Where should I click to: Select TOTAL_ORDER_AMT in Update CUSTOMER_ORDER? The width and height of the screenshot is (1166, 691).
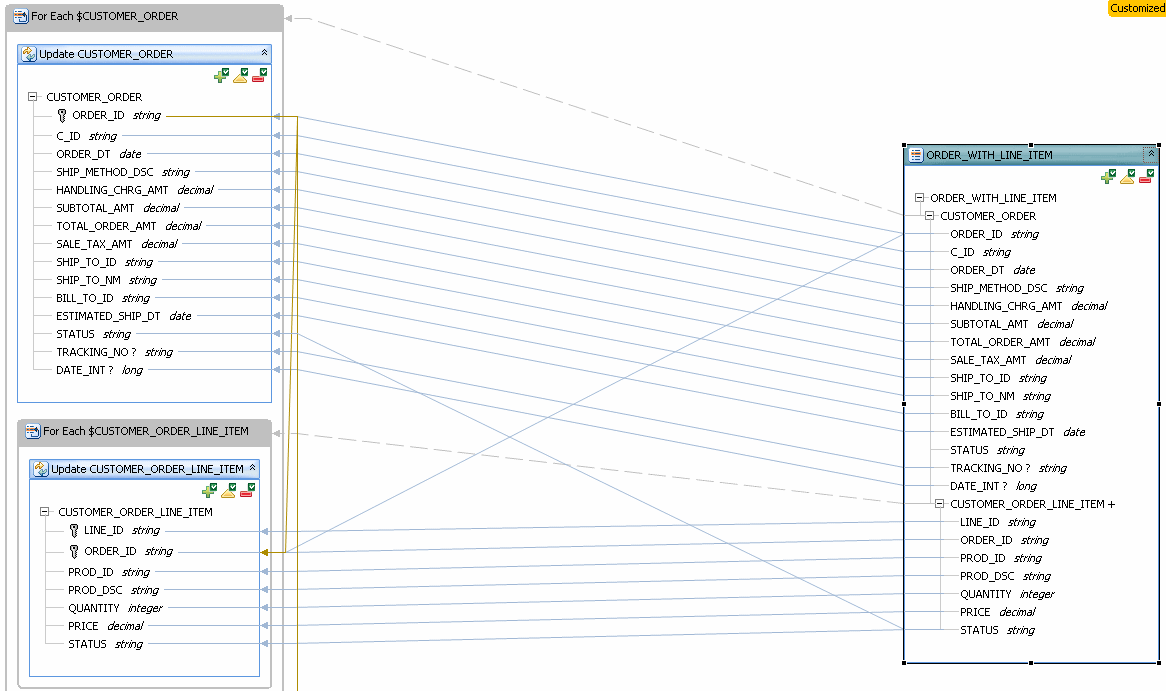point(129,225)
